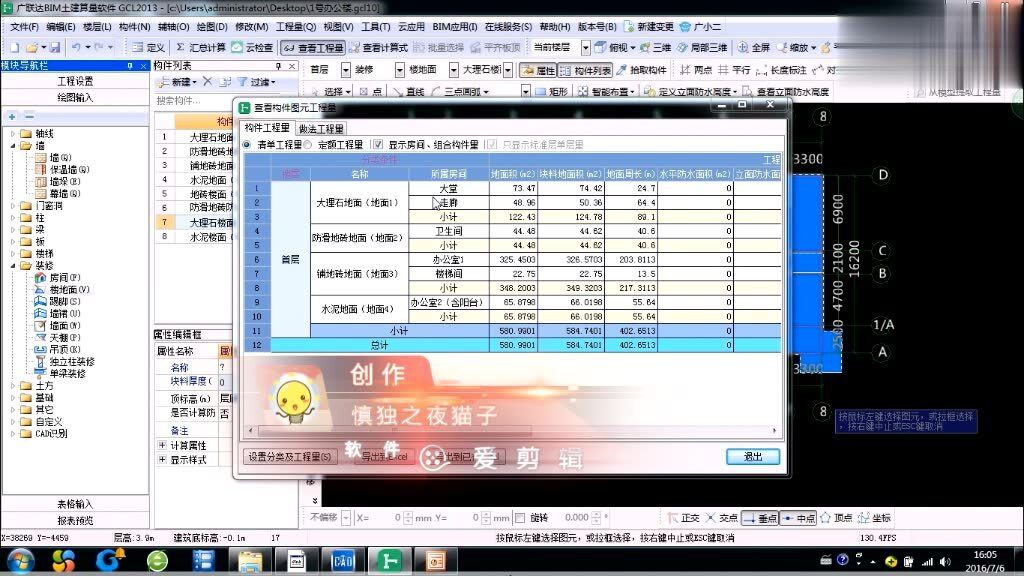Image resolution: width=1024 pixels, height=576 pixels.
Task: Open the 工程量(Q) menu
Action: click(295, 27)
